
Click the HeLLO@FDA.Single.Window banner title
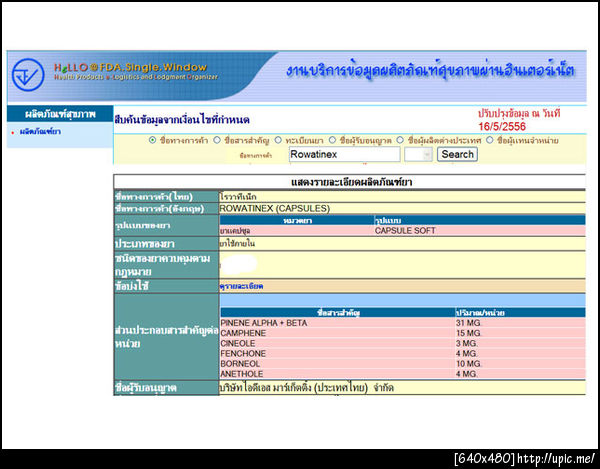tap(130, 68)
